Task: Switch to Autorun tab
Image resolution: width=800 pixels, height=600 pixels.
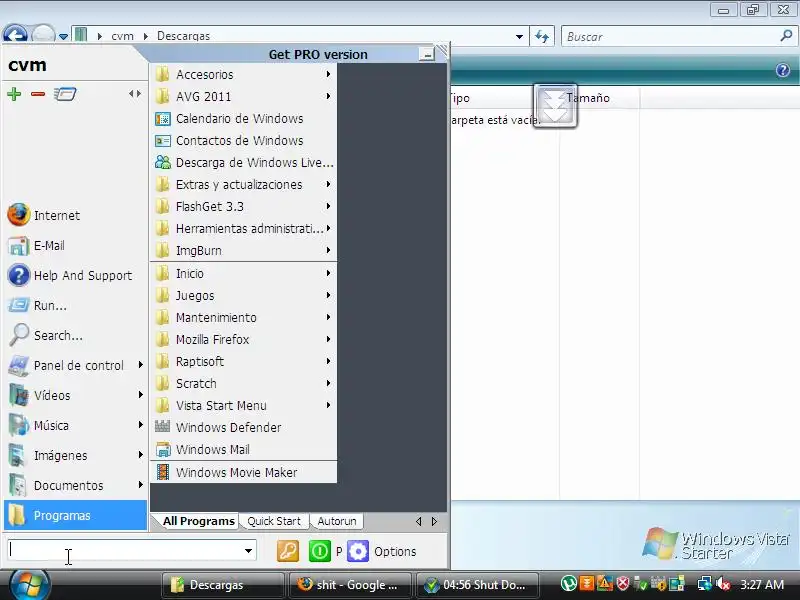Action: coord(337,521)
